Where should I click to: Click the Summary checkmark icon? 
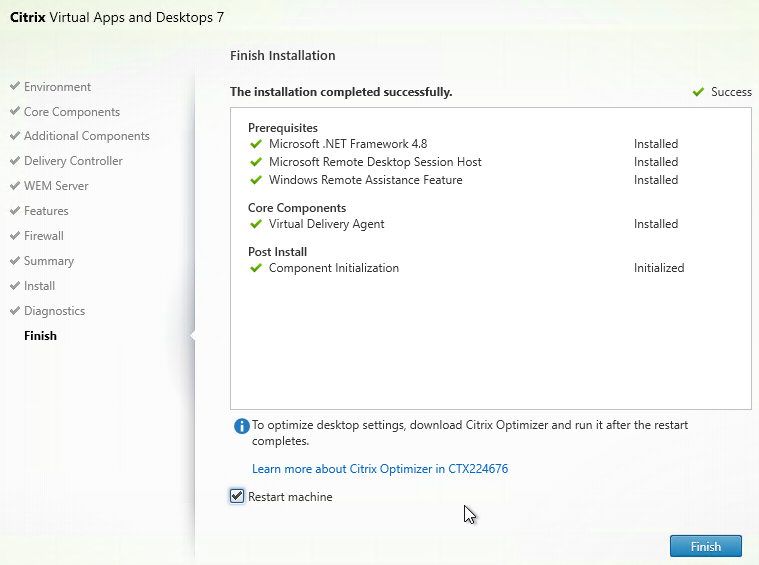pyautogui.click(x=15, y=260)
